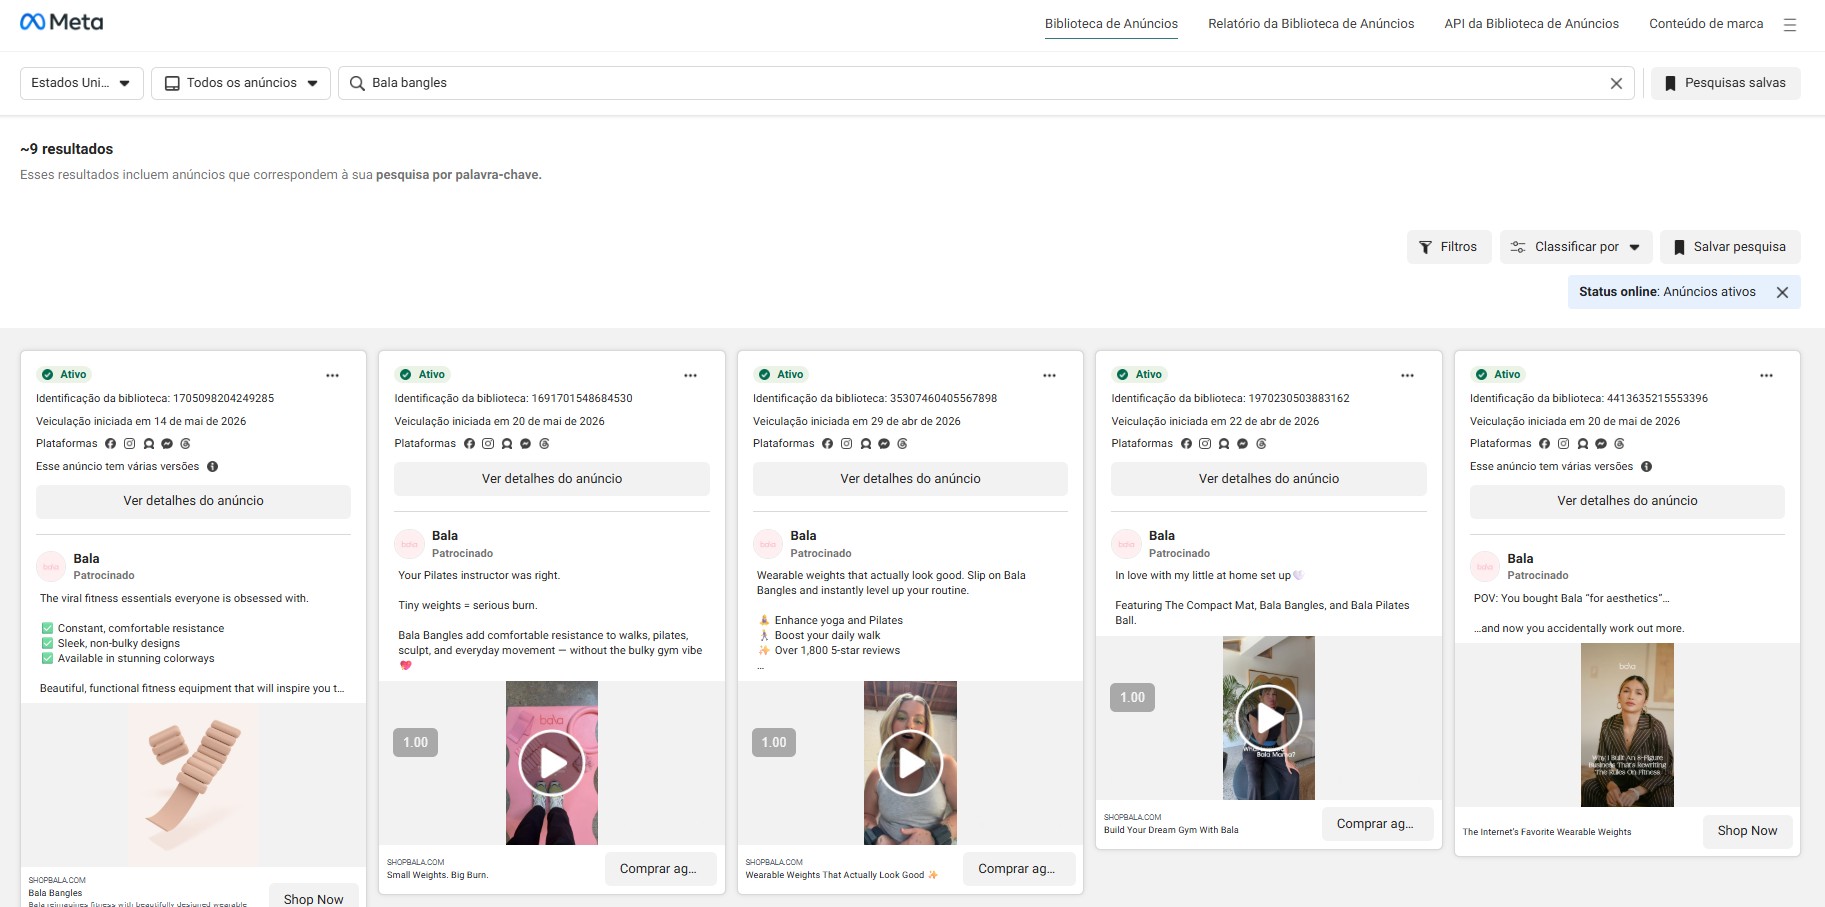Click the Facebook platform icon on ad 4413635215553396
Viewport: 1825px width, 907px height.
coord(1544,444)
